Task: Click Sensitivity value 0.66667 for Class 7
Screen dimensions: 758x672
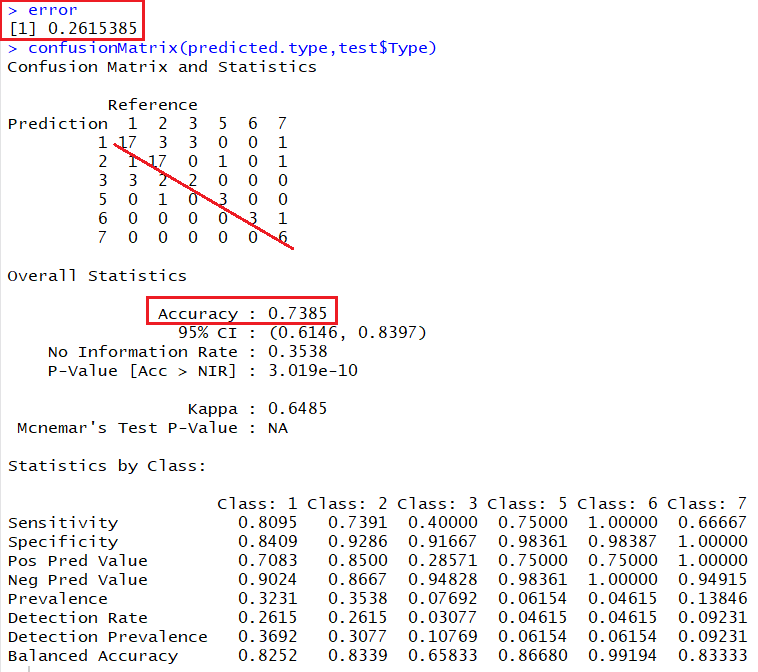Action: click(713, 523)
